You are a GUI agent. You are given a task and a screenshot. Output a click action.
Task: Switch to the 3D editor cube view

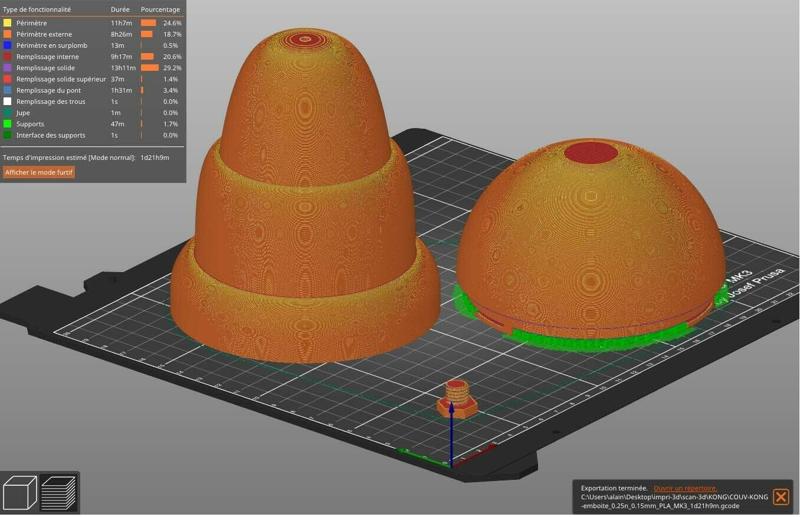click(x=20, y=492)
